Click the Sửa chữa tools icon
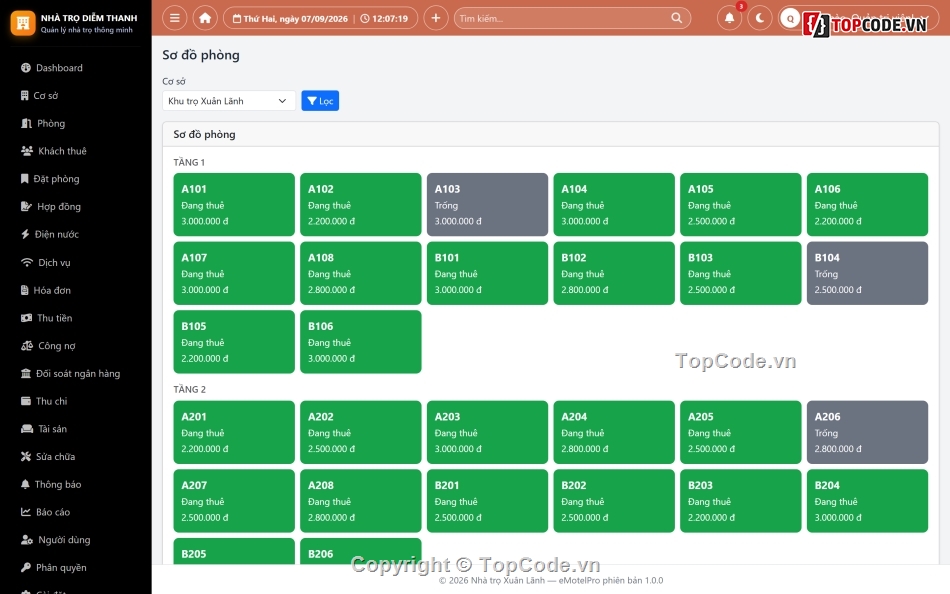Viewport: 950px width, 594px height. tap(25, 457)
